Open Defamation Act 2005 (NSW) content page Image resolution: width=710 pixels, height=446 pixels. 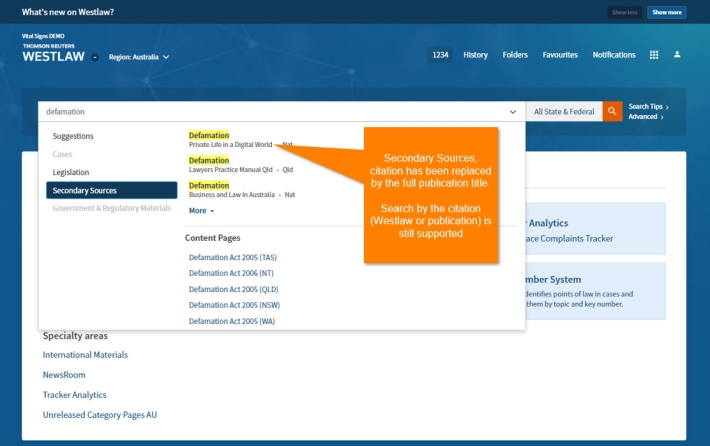tap(235, 305)
